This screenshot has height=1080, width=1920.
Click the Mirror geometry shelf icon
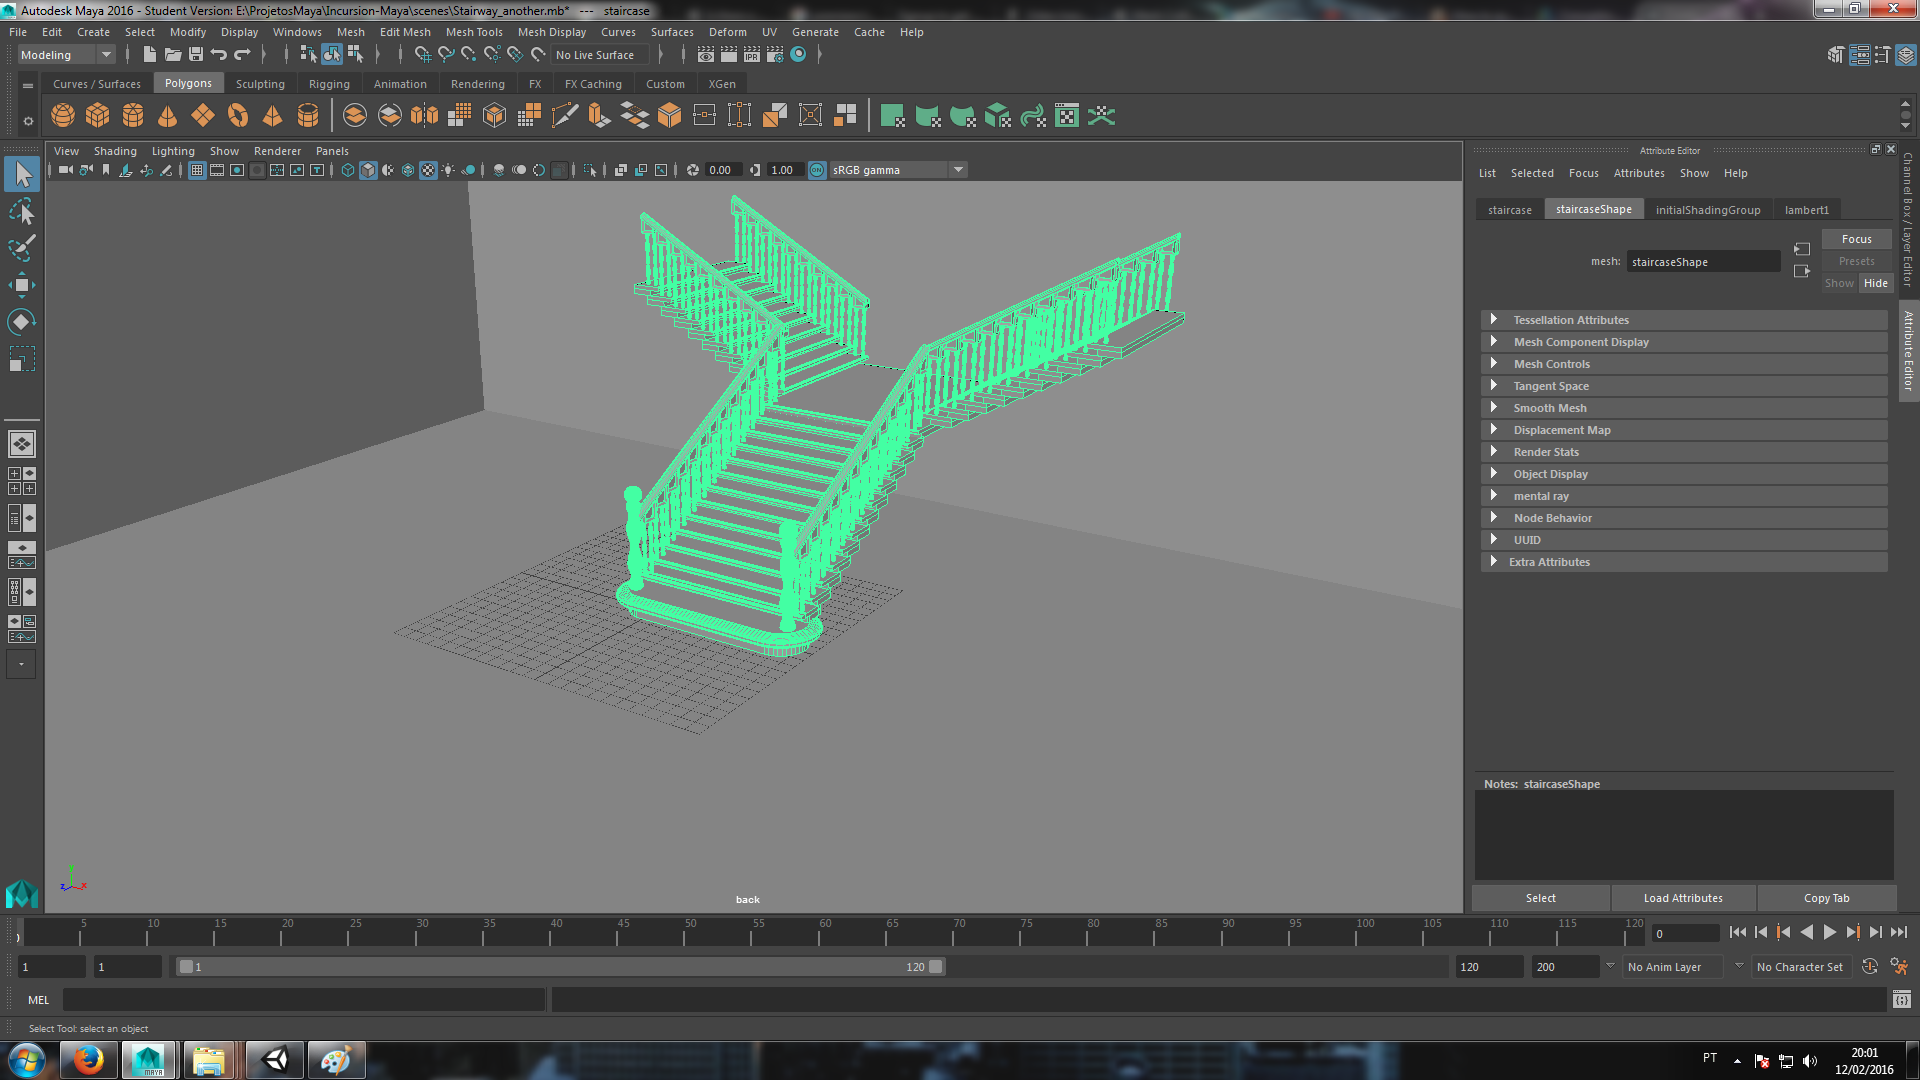[425, 116]
